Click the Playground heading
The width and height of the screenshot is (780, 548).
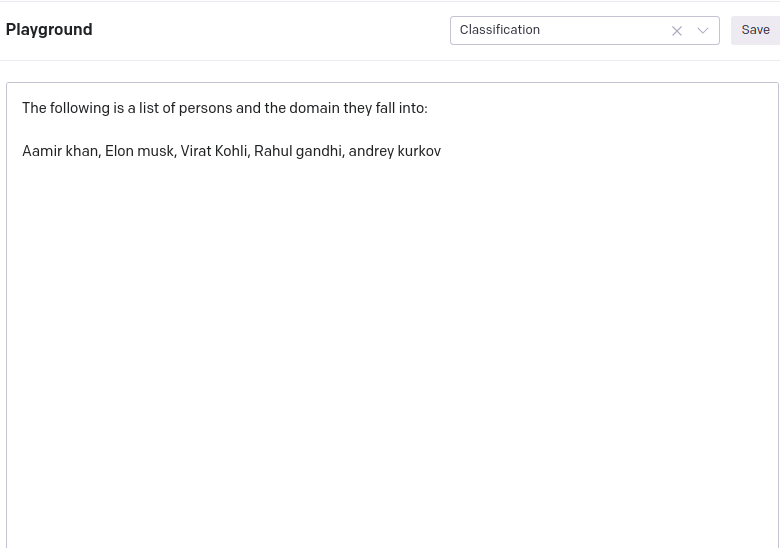point(49,29)
